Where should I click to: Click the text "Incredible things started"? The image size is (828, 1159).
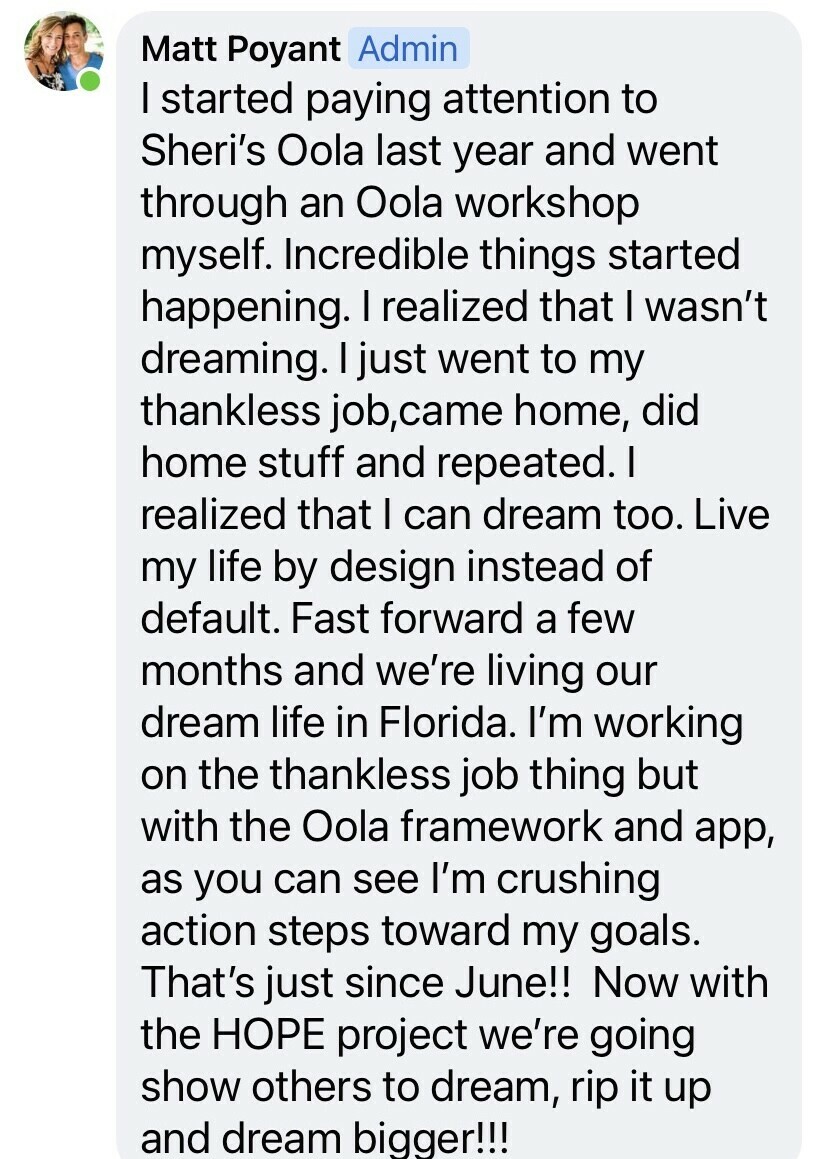(512, 255)
